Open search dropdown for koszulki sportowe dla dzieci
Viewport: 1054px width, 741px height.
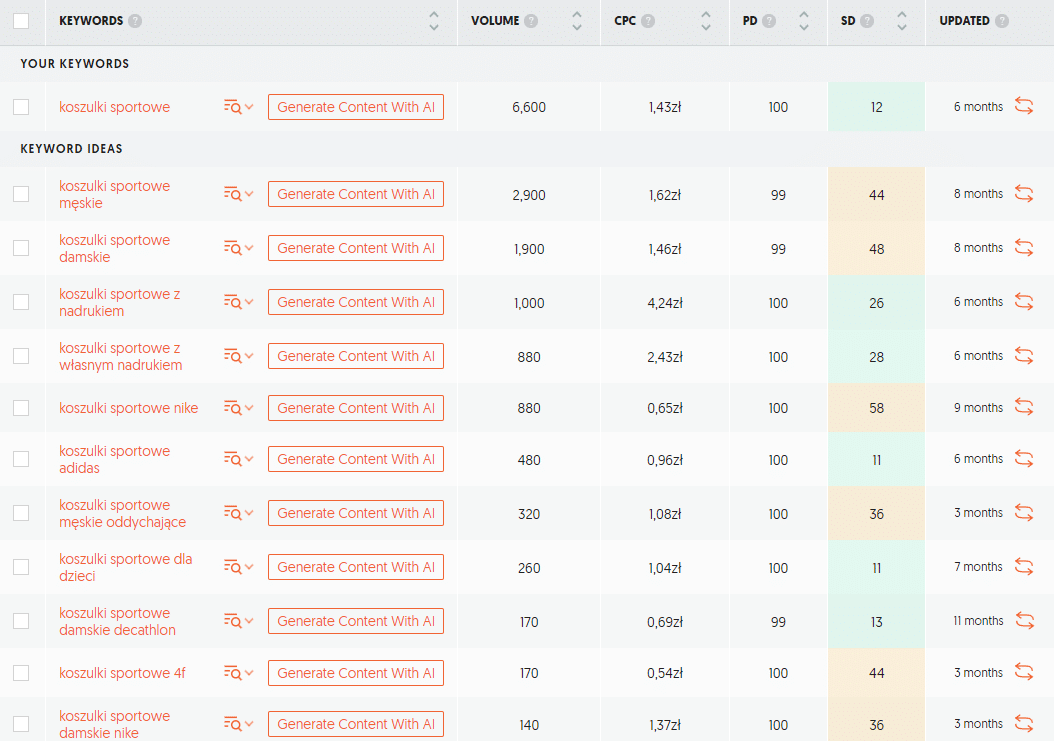(x=239, y=567)
